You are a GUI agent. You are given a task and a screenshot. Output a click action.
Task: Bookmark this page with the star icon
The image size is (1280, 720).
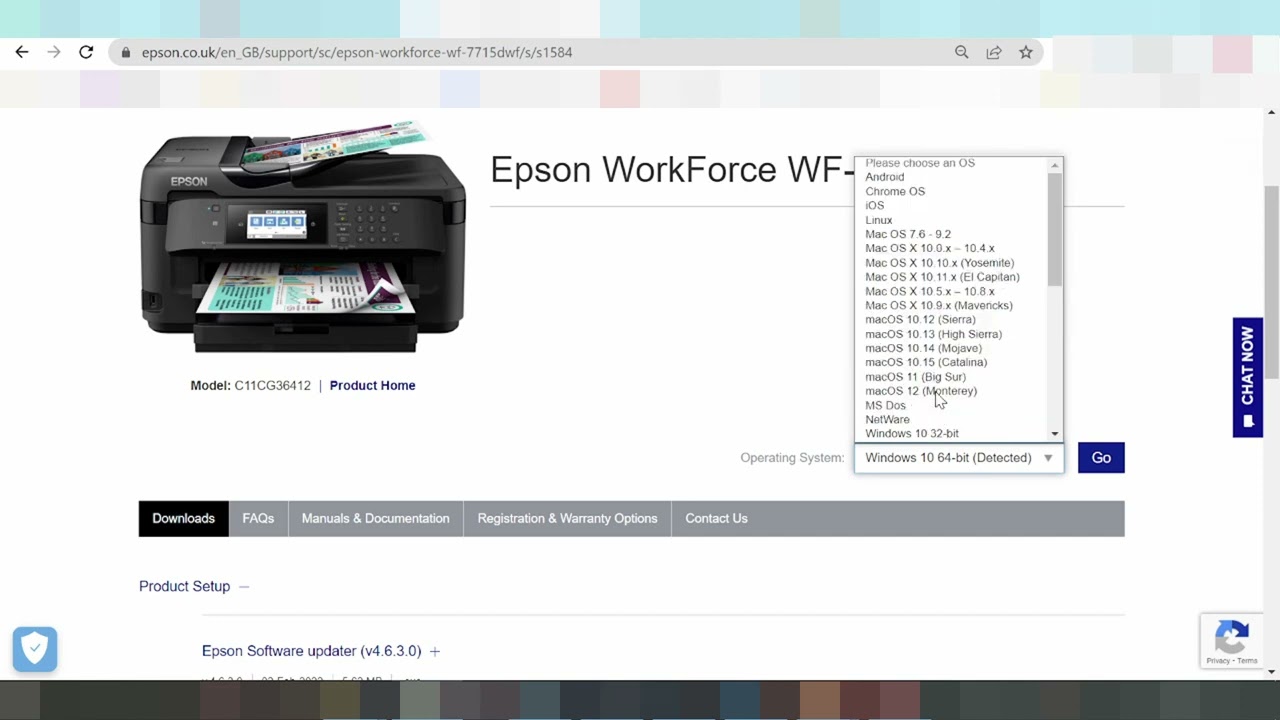[1026, 52]
